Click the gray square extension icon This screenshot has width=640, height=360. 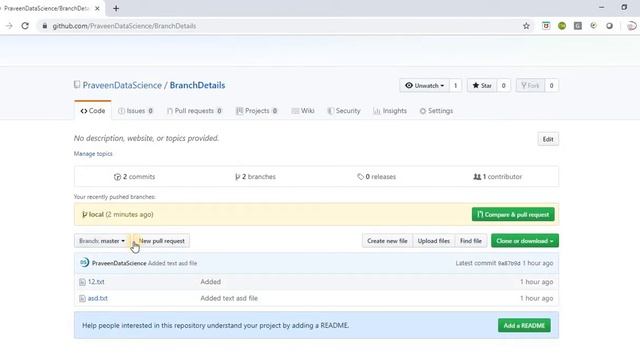click(578, 26)
